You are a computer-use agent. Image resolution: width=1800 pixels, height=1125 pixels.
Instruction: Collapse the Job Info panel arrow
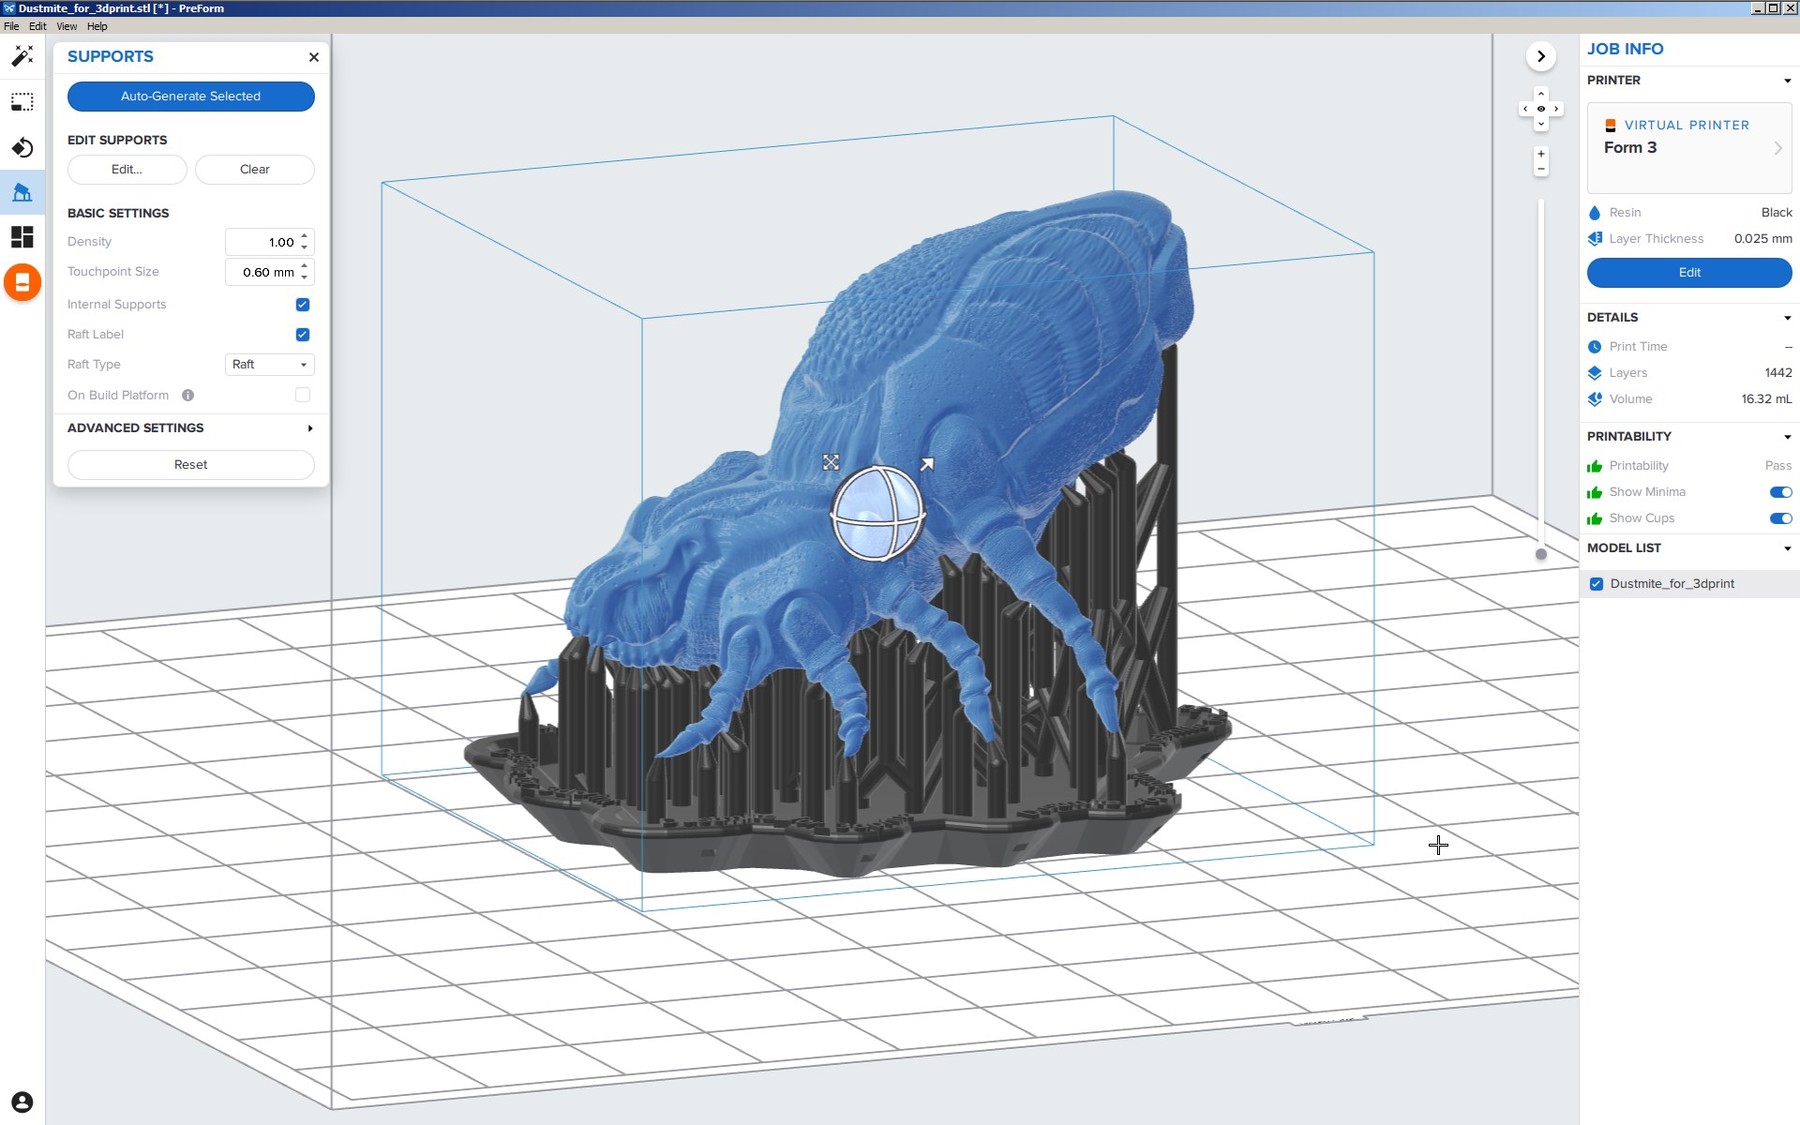[x=1541, y=56]
